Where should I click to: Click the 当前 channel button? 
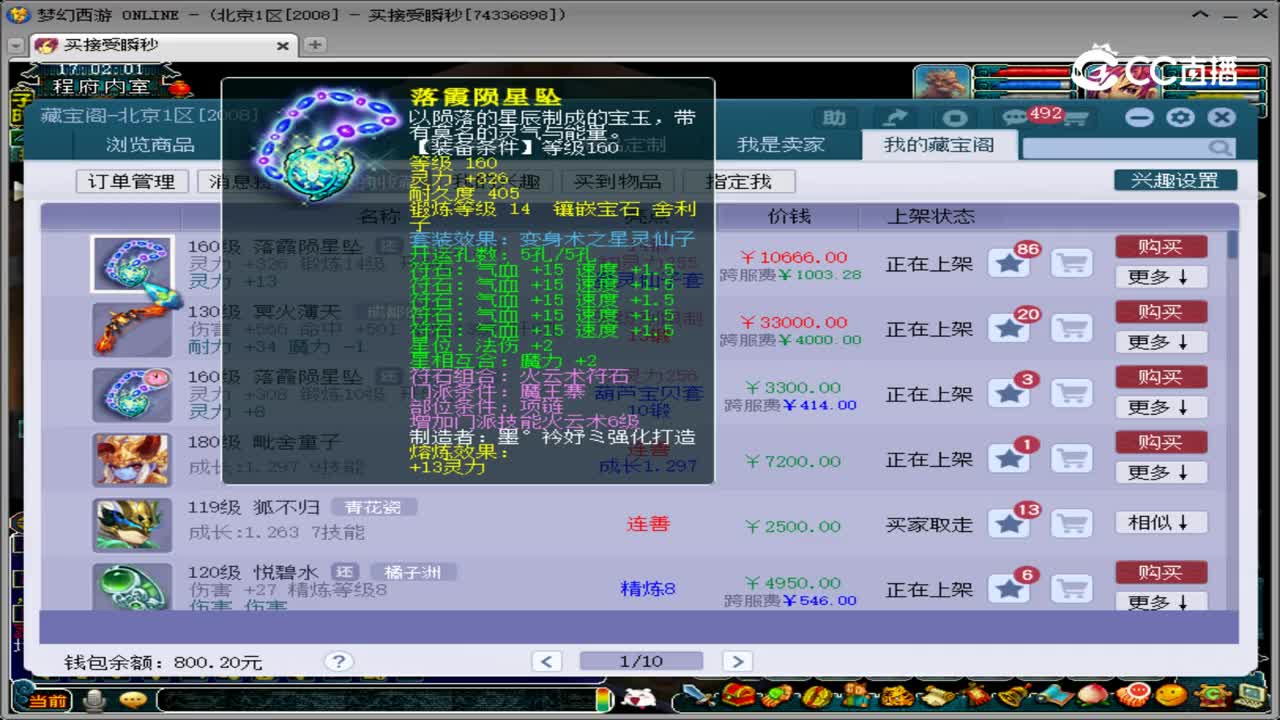48,700
